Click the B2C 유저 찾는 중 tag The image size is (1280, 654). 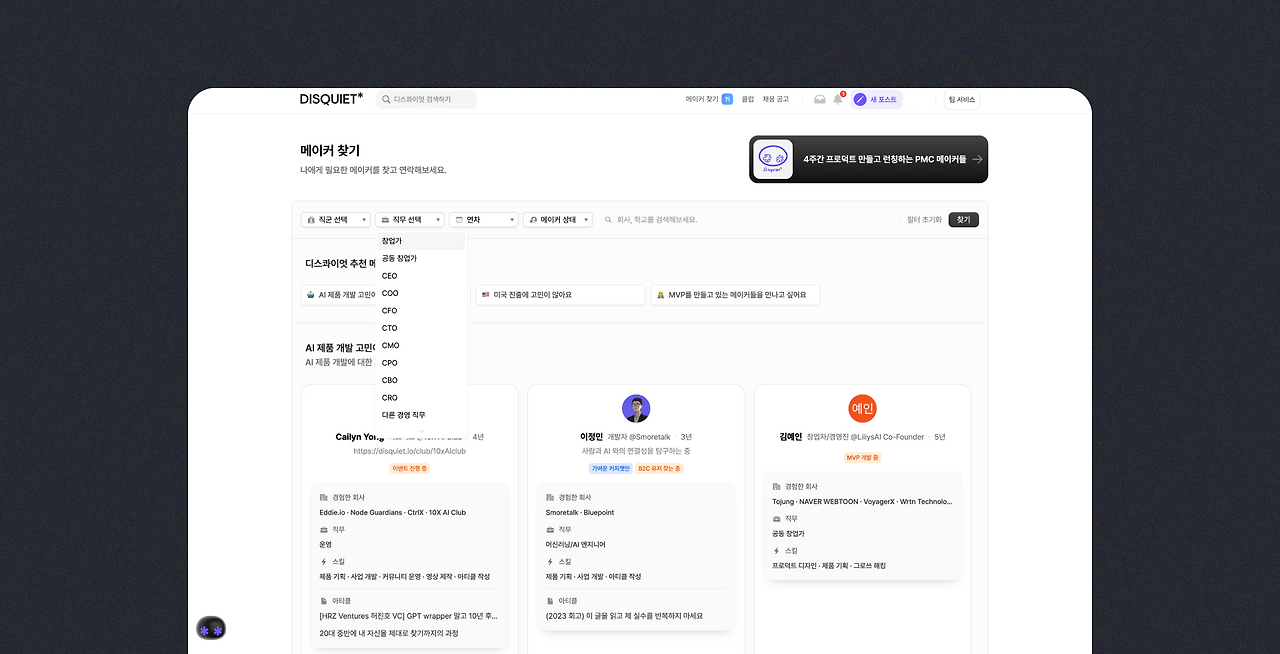tap(659, 468)
